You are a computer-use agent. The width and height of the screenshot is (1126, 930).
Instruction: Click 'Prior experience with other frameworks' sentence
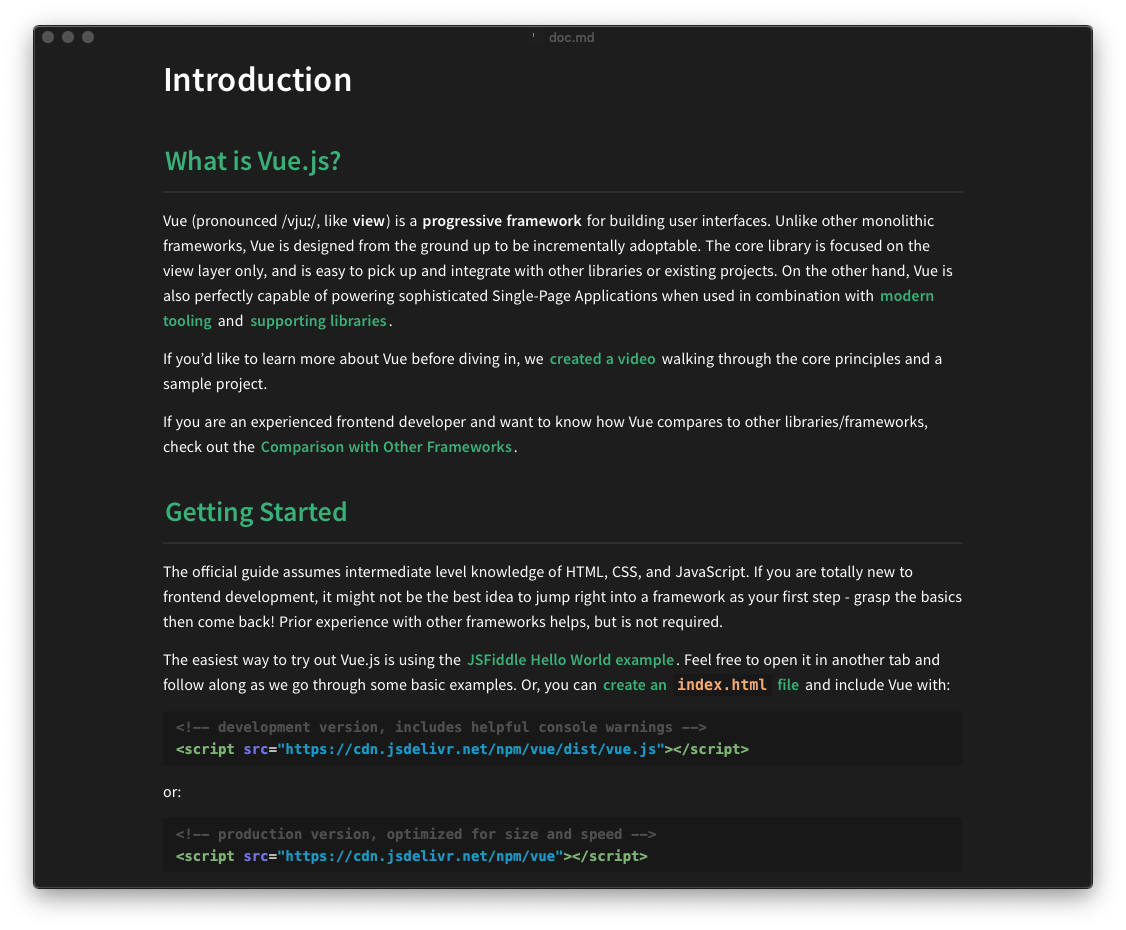[501, 622]
